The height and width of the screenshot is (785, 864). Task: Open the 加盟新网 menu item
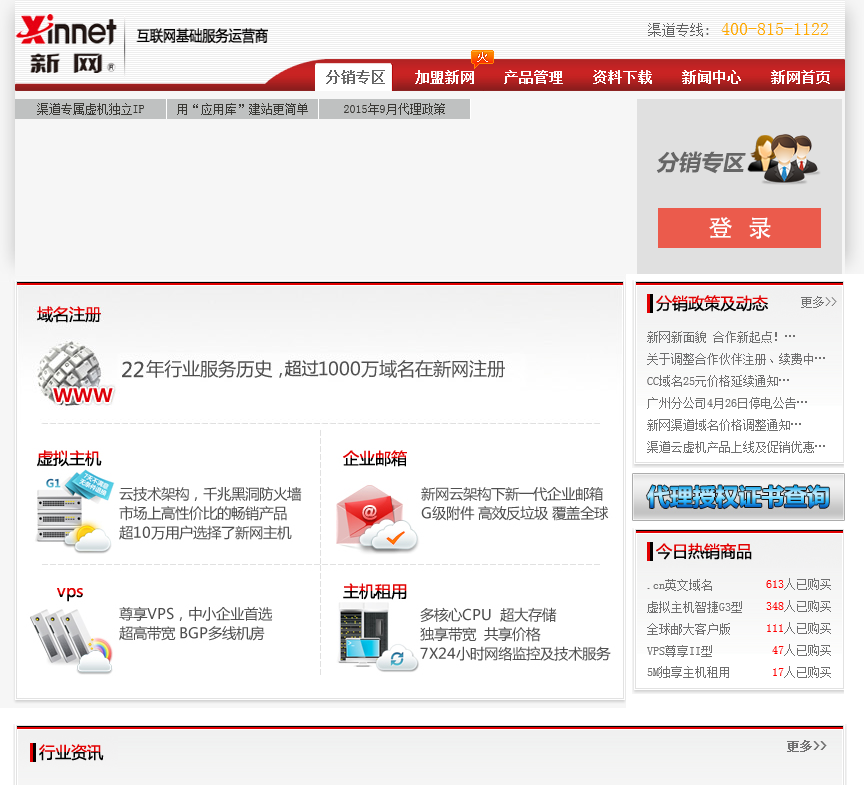coord(445,78)
